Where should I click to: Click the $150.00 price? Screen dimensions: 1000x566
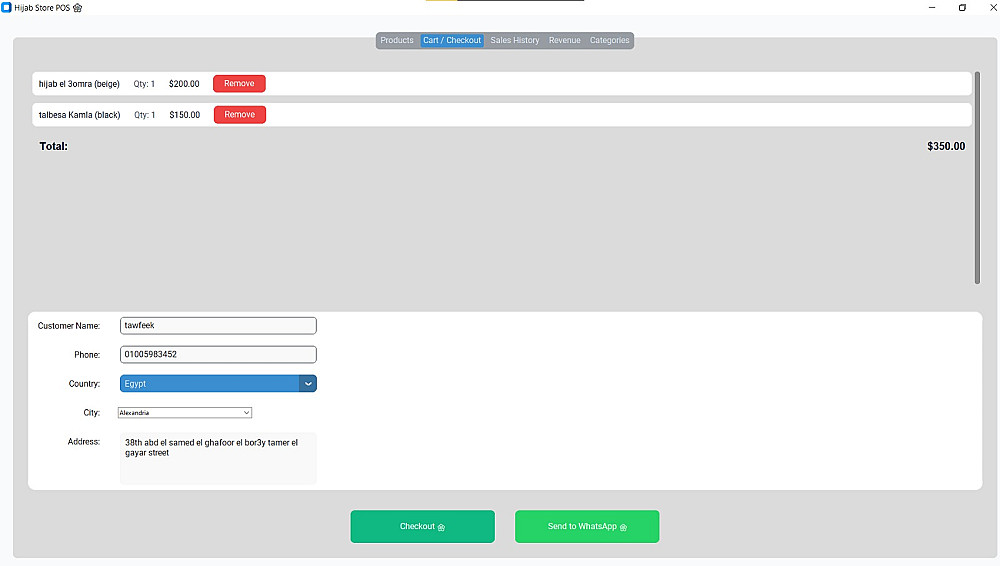pos(185,115)
